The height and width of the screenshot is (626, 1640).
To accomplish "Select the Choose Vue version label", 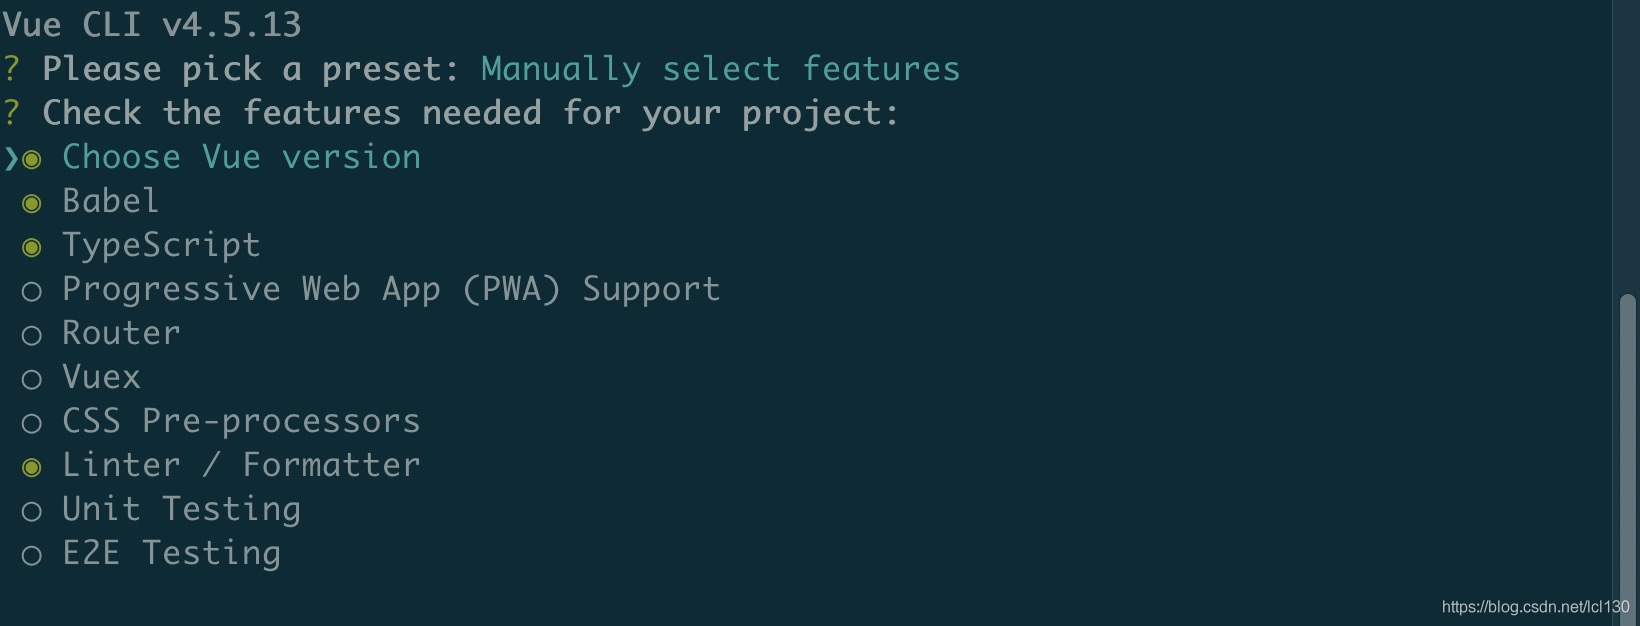I will tap(241, 157).
